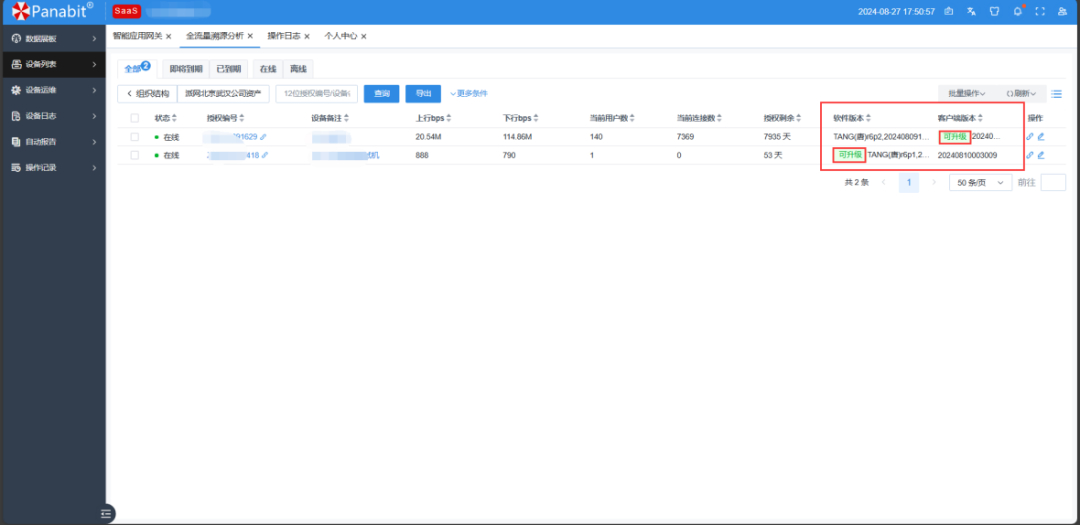Sort by 当前连接数 column
This screenshot has width=1080, height=525.
(x=719, y=118)
